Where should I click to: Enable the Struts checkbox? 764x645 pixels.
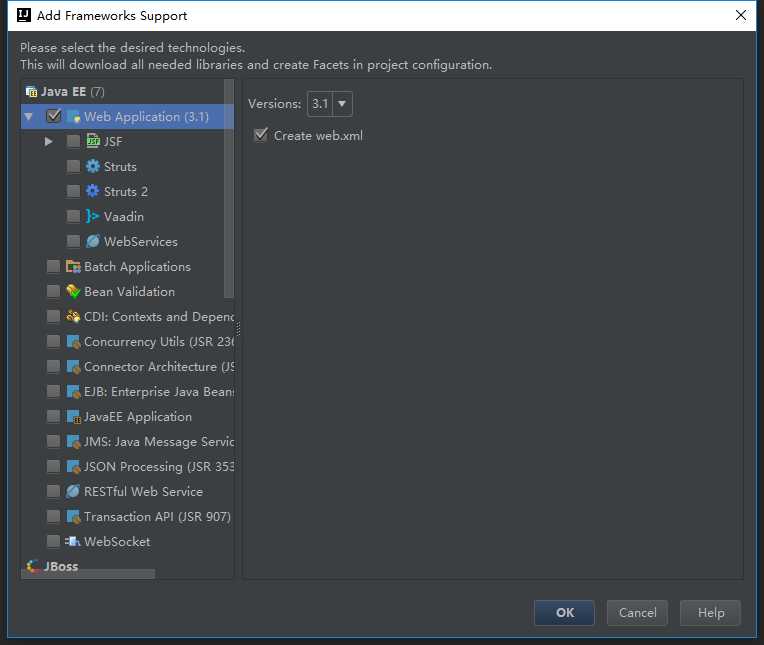point(73,167)
